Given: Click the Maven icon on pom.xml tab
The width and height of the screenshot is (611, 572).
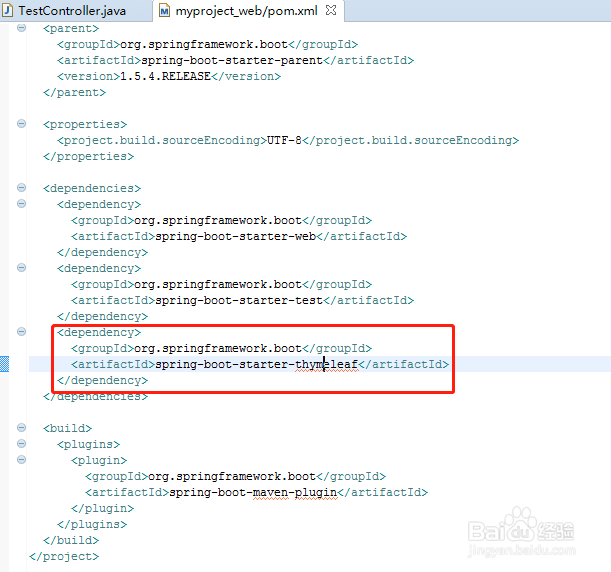Looking at the screenshot, I should coord(165,11).
